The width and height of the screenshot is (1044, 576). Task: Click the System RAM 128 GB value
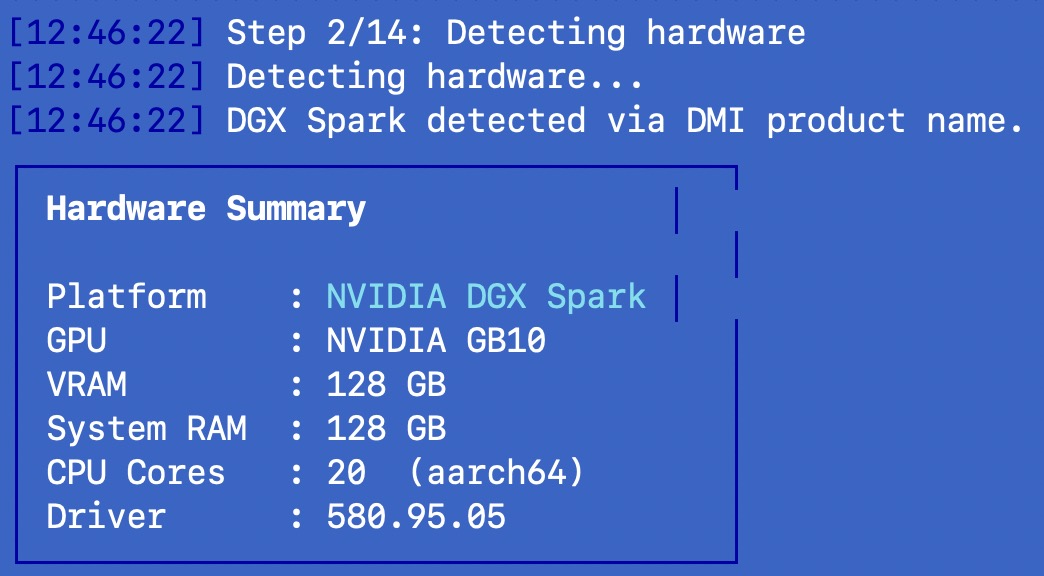coord(386,428)
